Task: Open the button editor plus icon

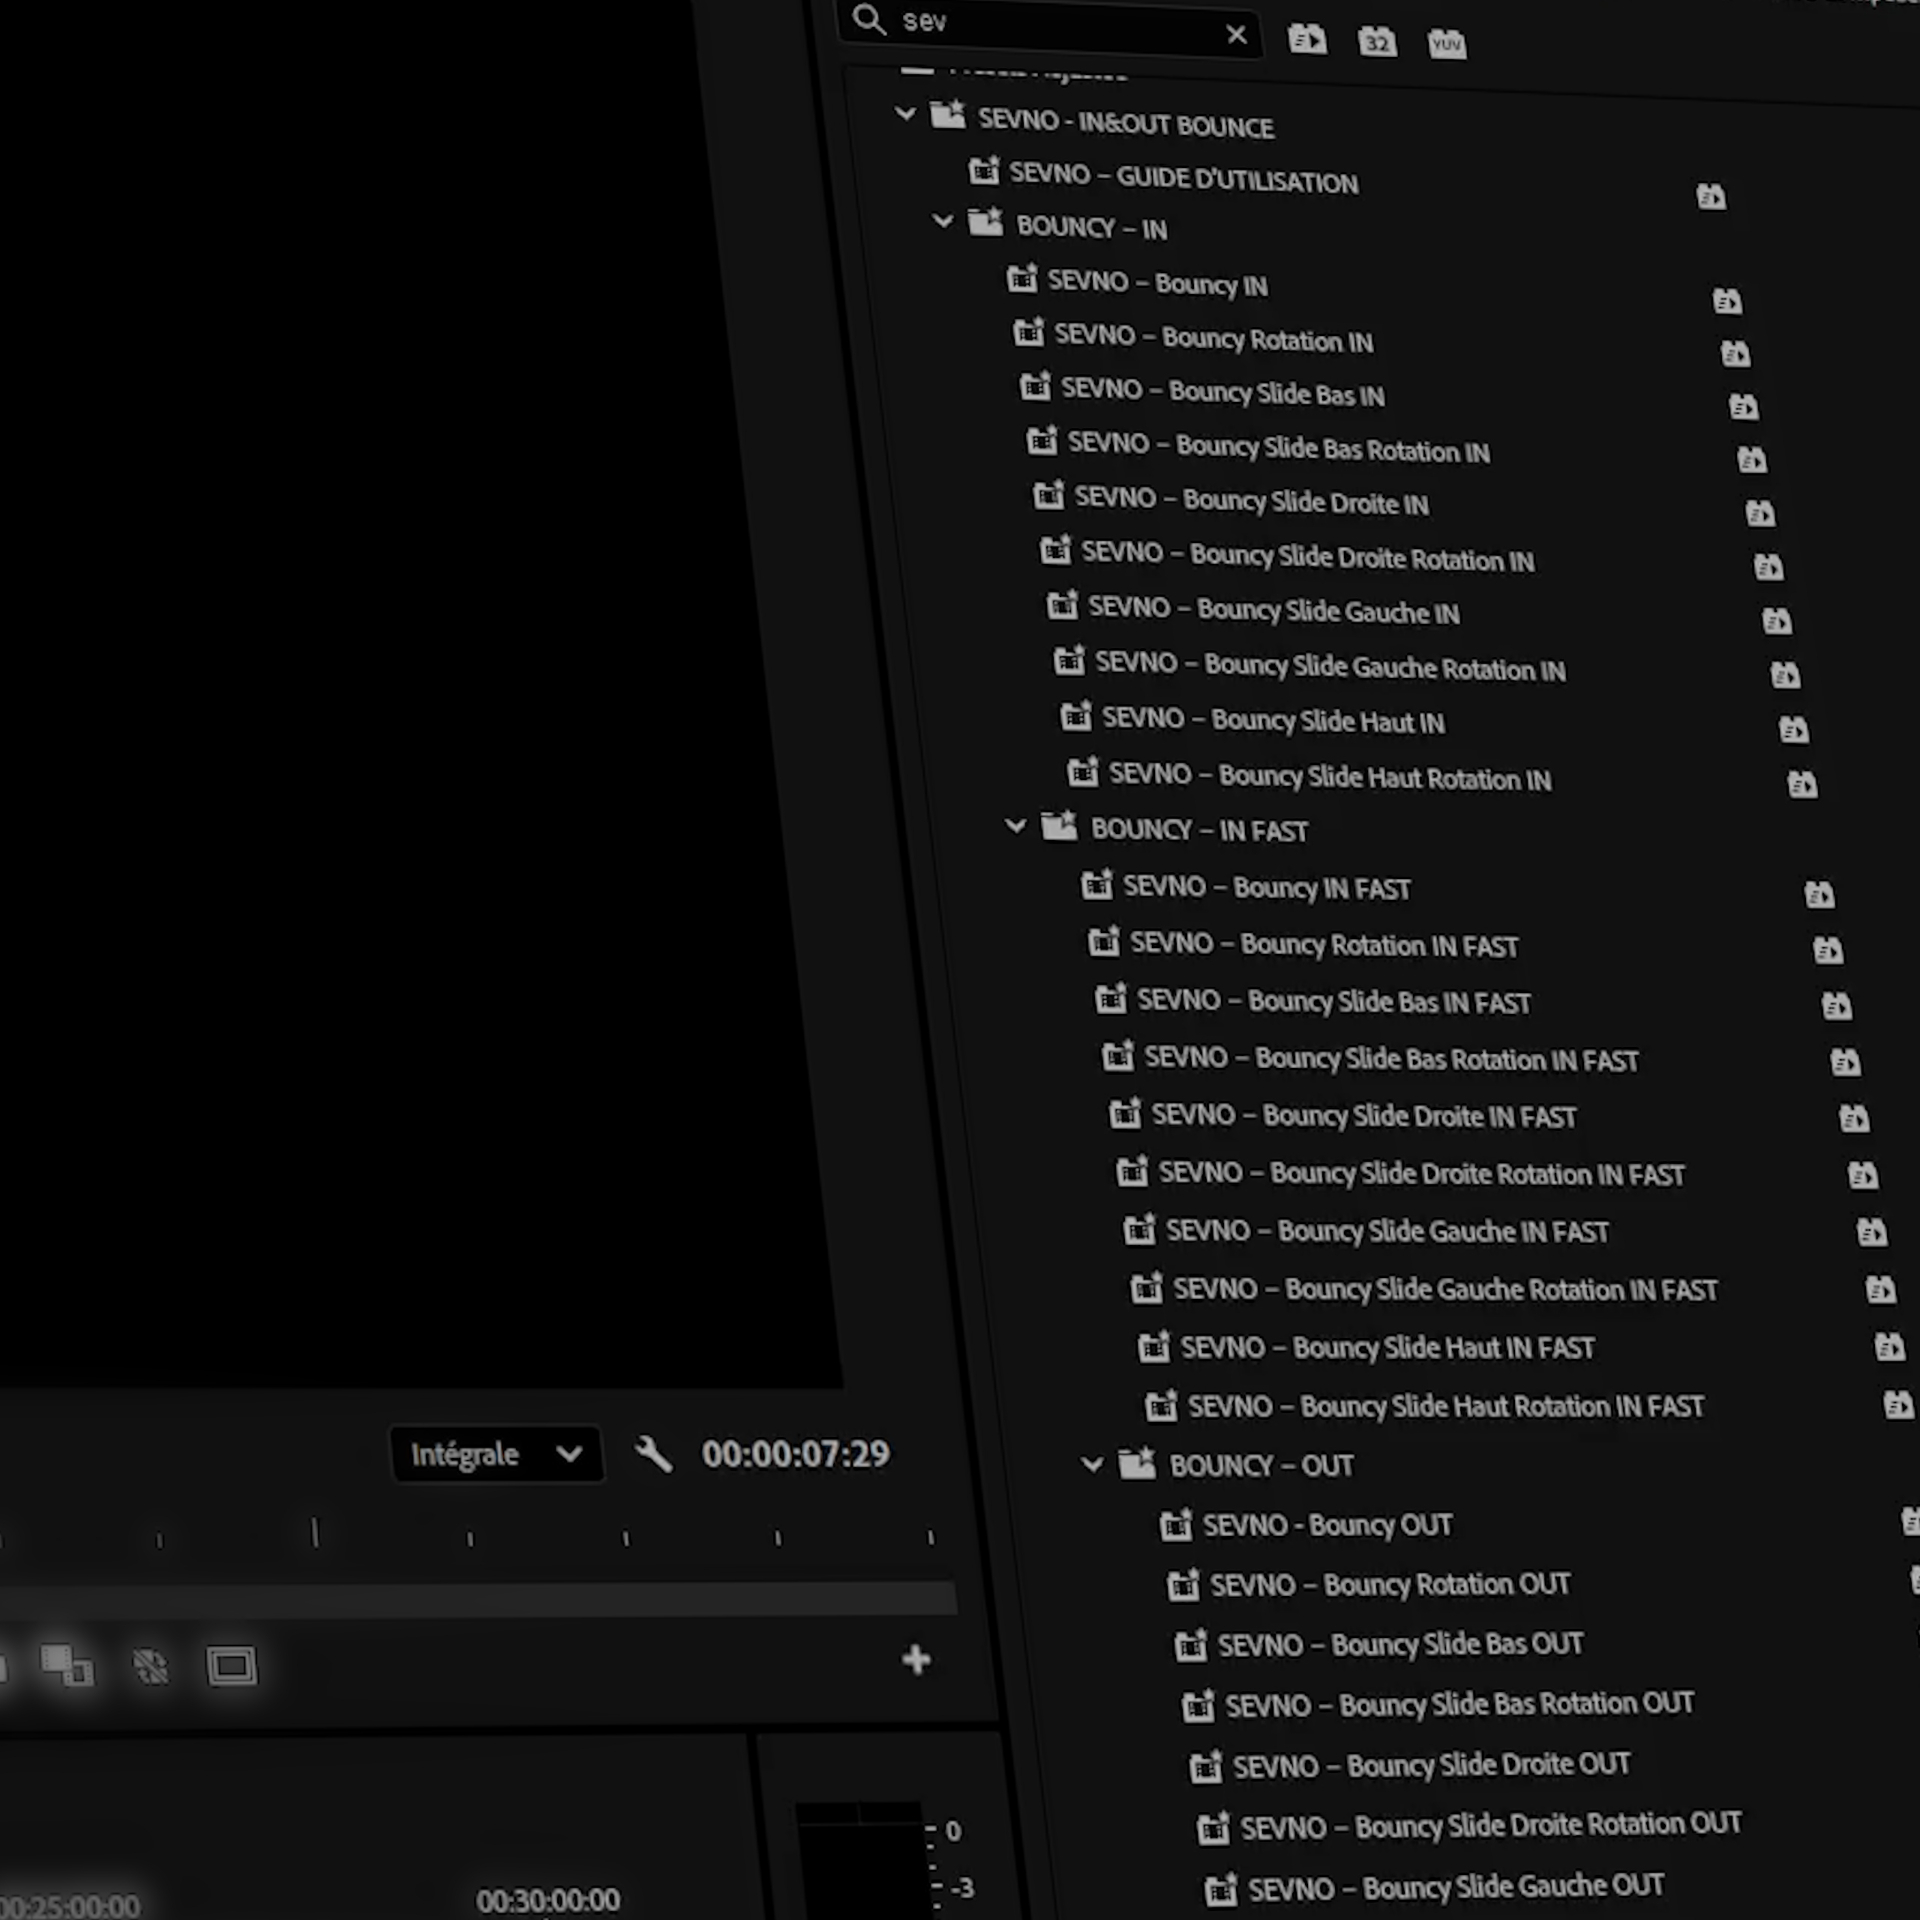Action: [916, 1660]
